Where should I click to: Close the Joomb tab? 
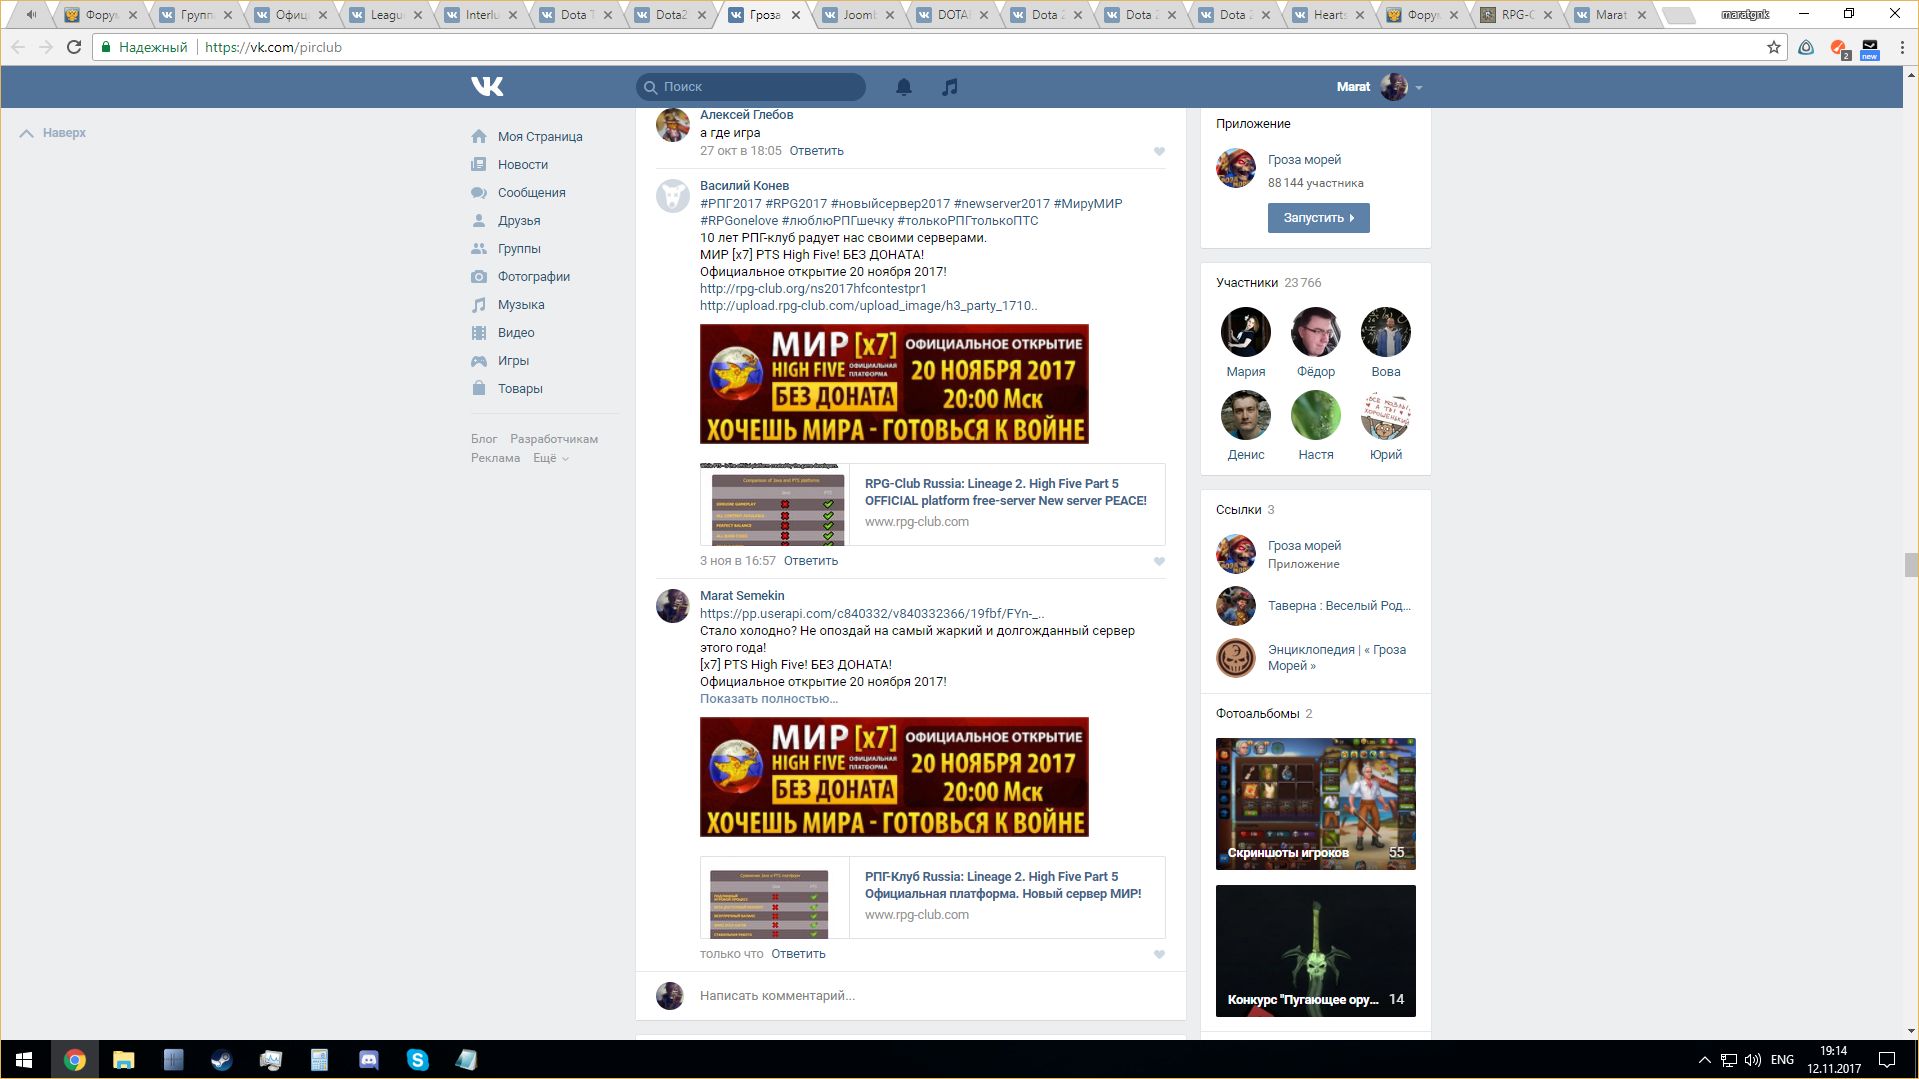coord(889,15)
